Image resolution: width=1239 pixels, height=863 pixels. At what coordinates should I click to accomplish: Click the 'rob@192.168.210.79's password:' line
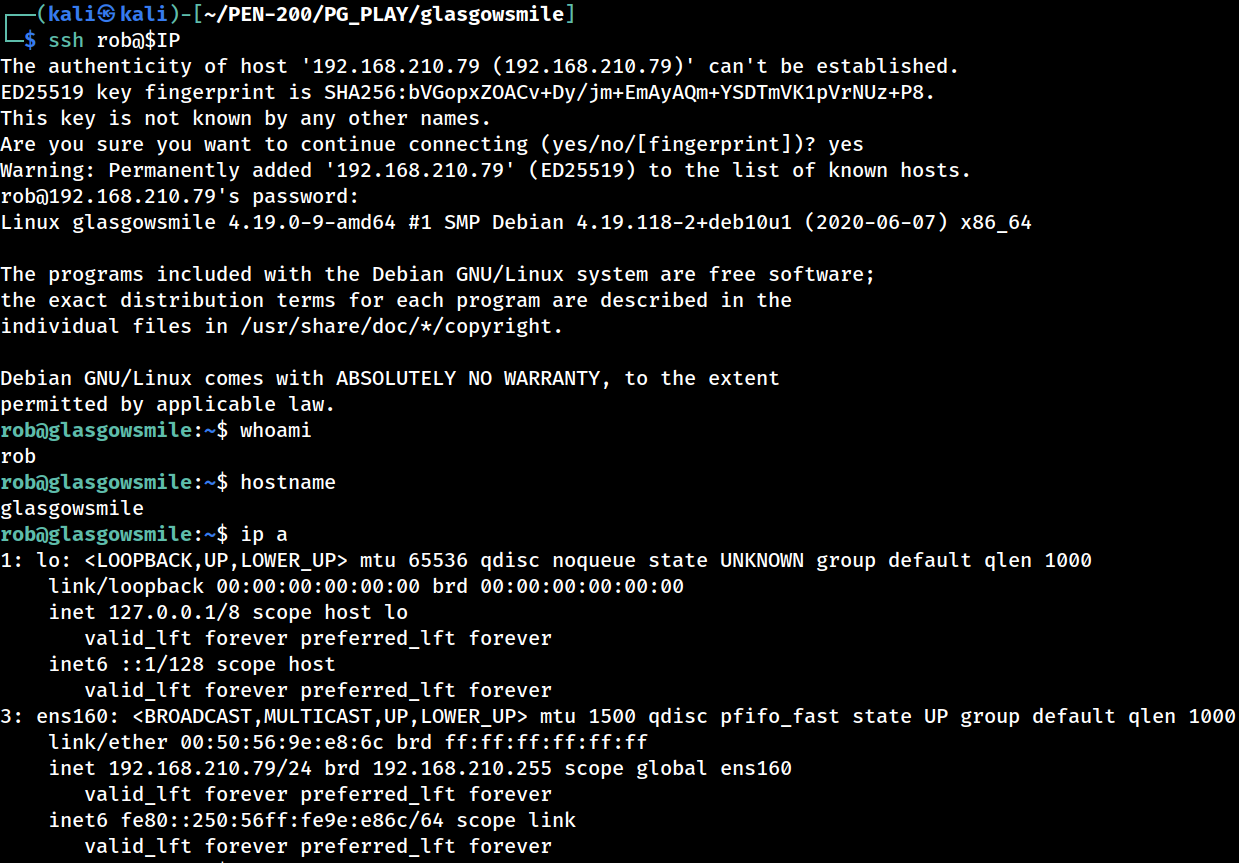(180, 197)
